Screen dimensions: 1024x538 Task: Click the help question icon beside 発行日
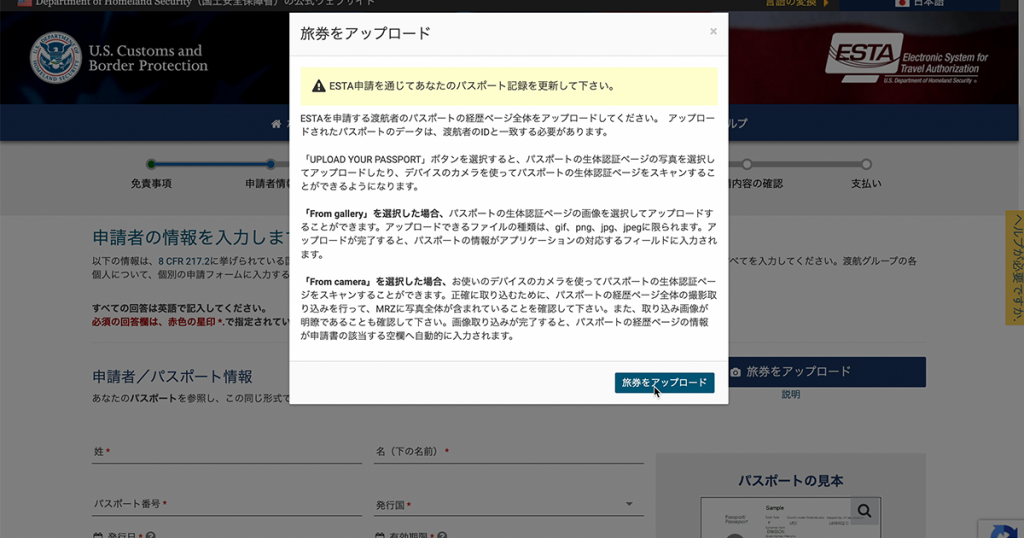point(150,536)
